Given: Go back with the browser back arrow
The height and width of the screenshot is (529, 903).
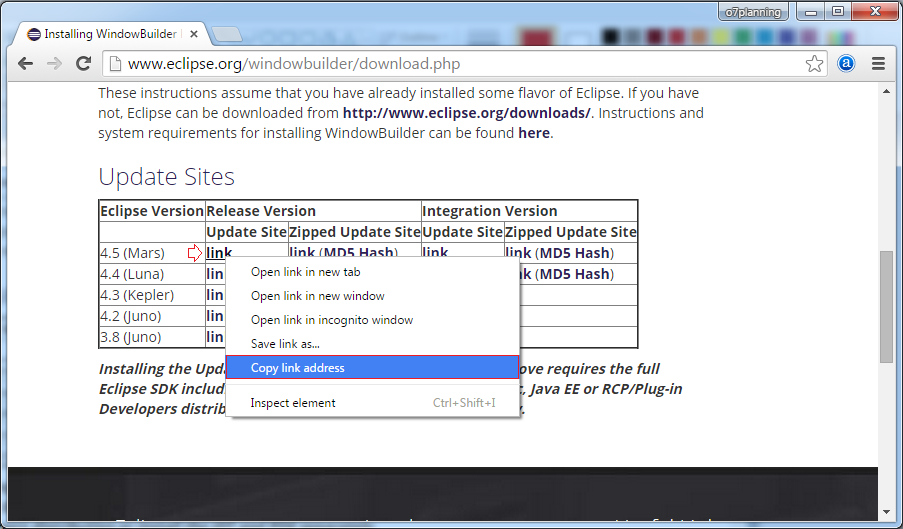Looking at the screenshot, I should pos(25,63).
